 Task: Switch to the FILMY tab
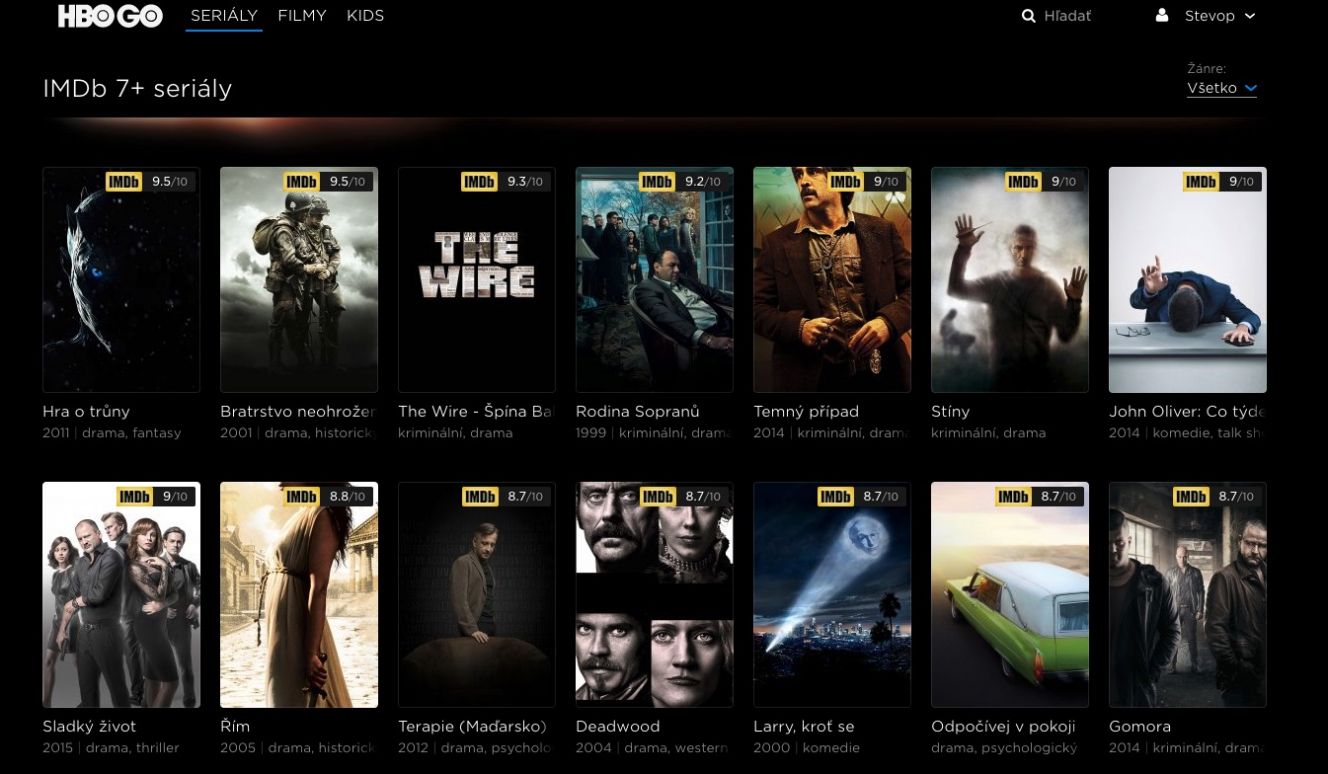pyautogui.click(x=302, y=16)
